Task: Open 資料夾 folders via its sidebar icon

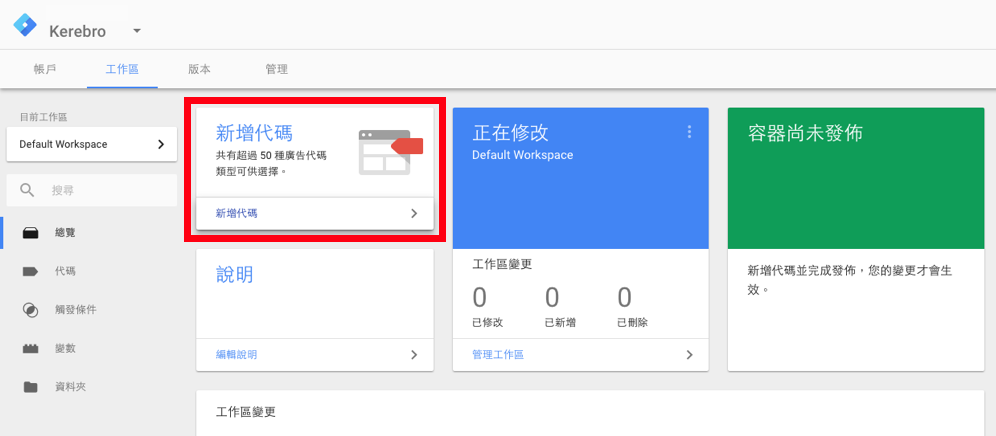Action: tap(31, 387)
